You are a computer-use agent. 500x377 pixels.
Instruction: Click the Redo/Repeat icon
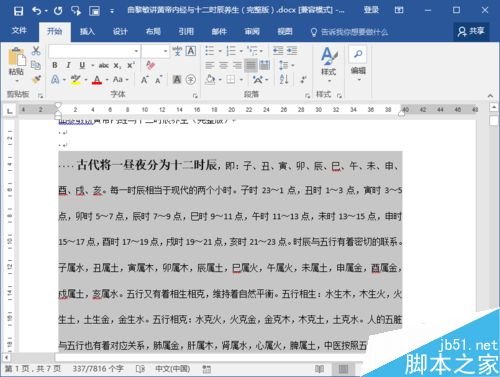[x=58, y=11]
